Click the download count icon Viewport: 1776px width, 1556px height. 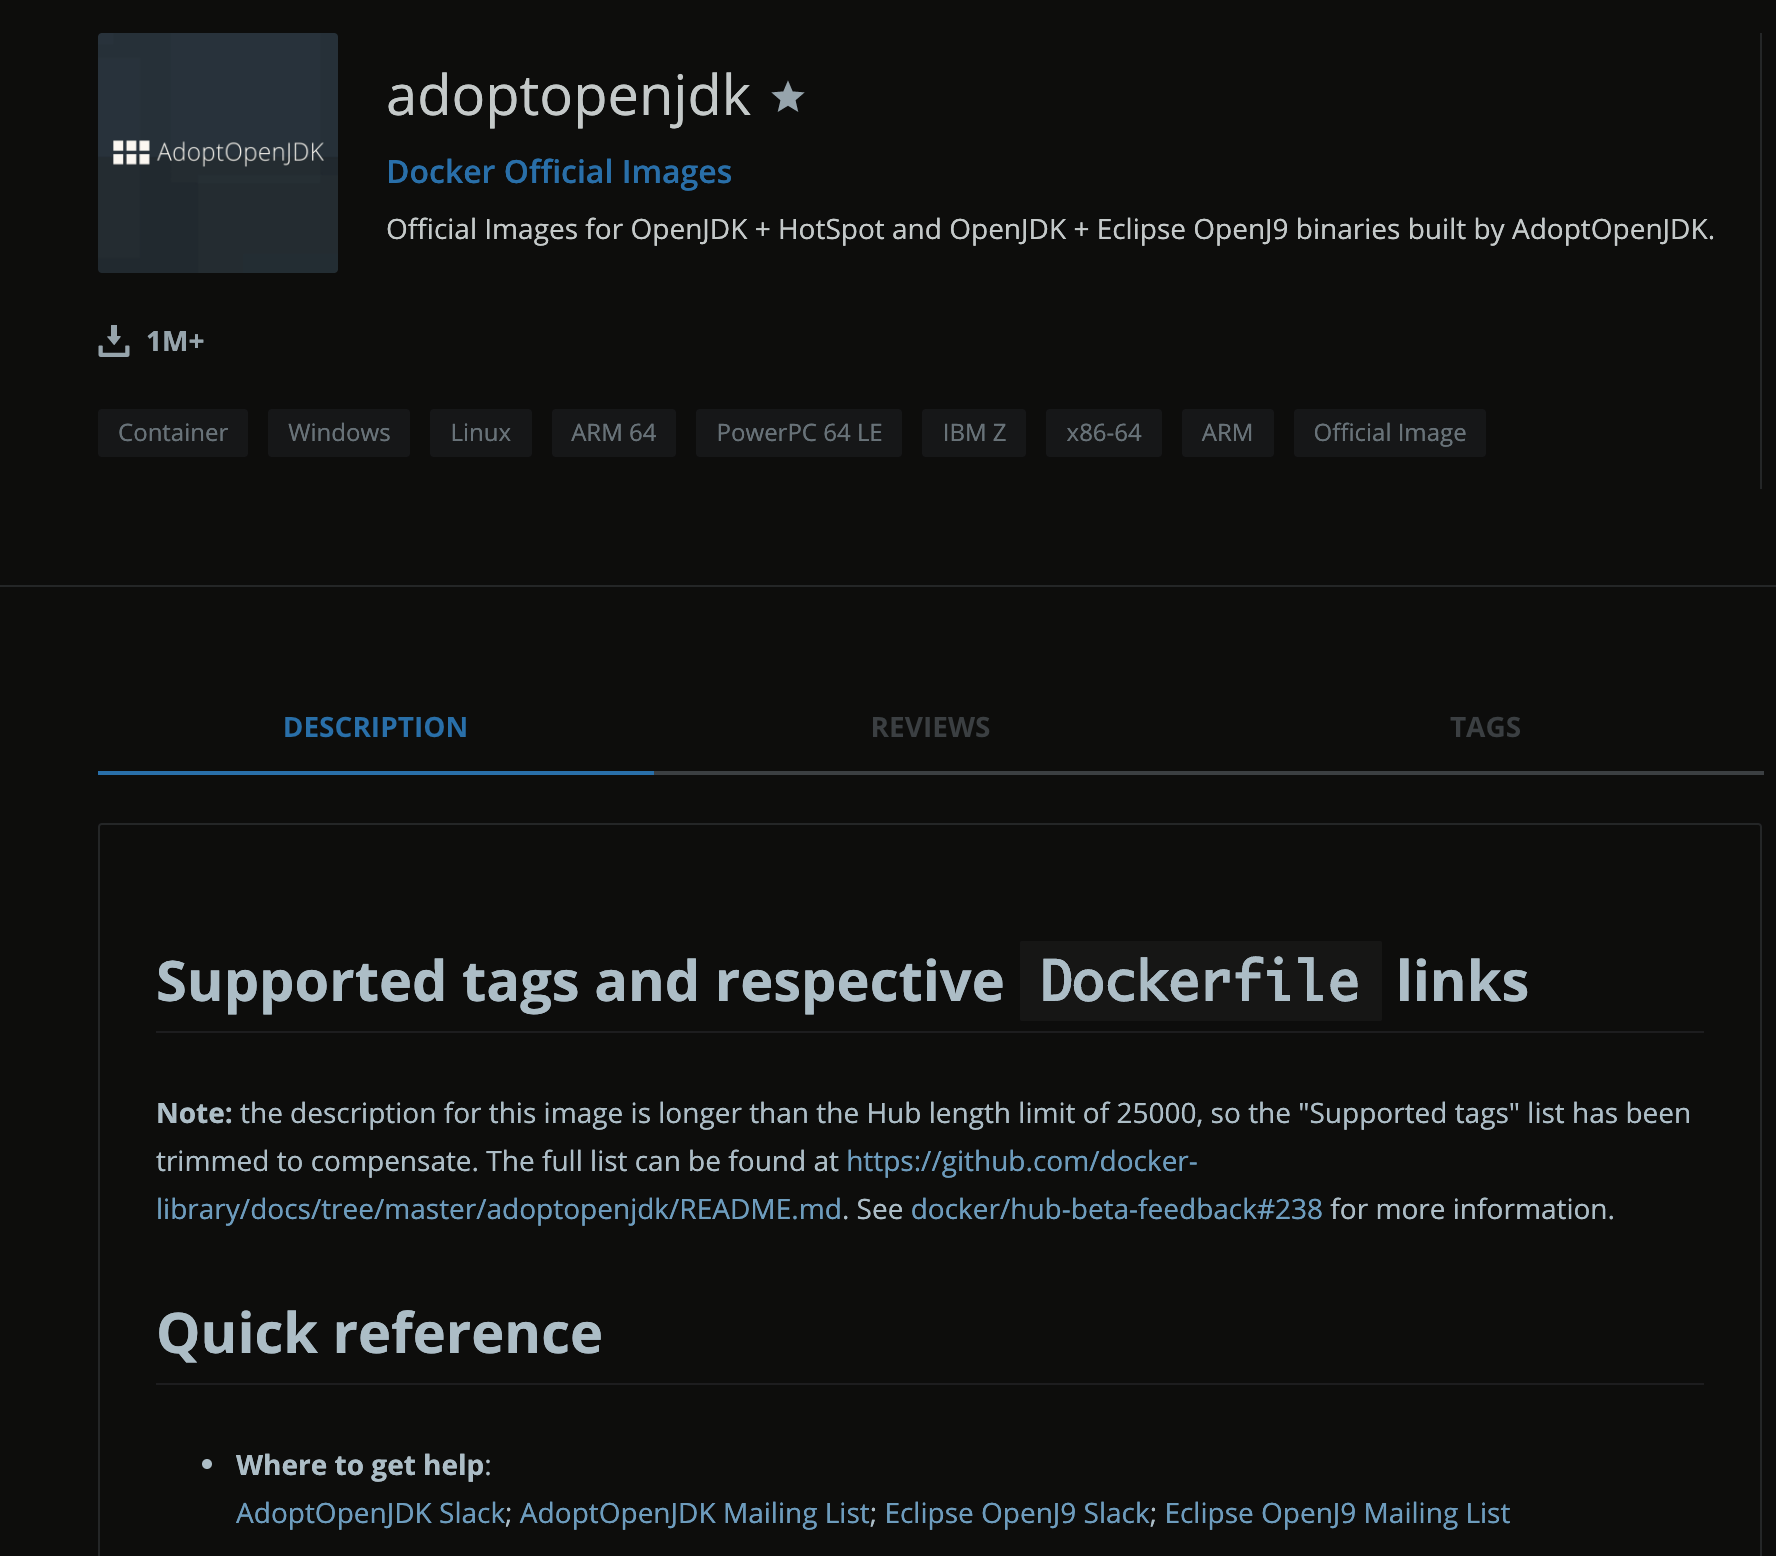[114, 341]
